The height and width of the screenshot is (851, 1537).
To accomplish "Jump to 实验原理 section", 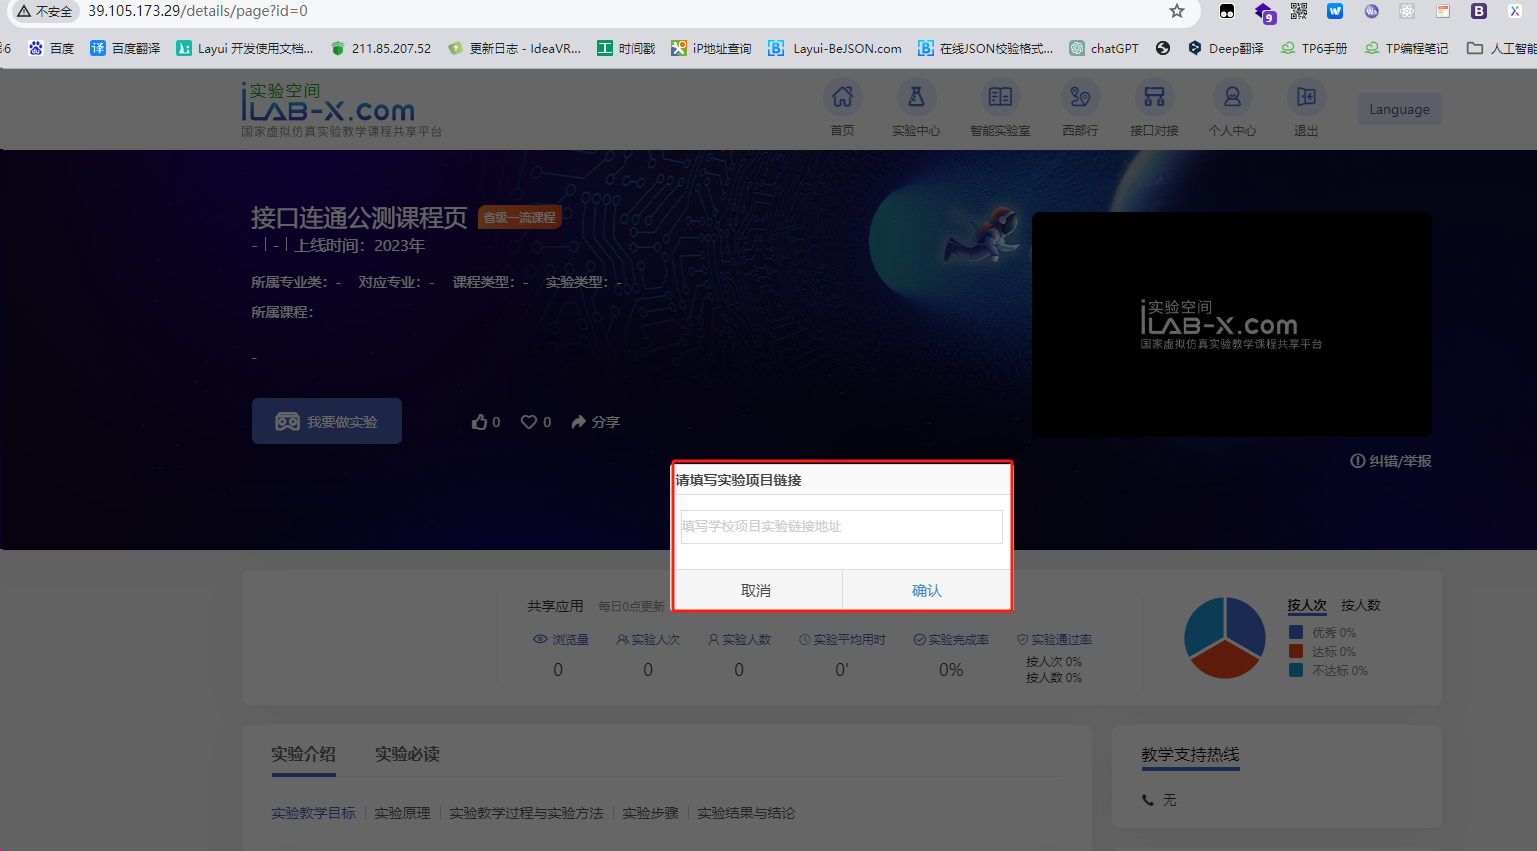I will click(x=402, y=813).
